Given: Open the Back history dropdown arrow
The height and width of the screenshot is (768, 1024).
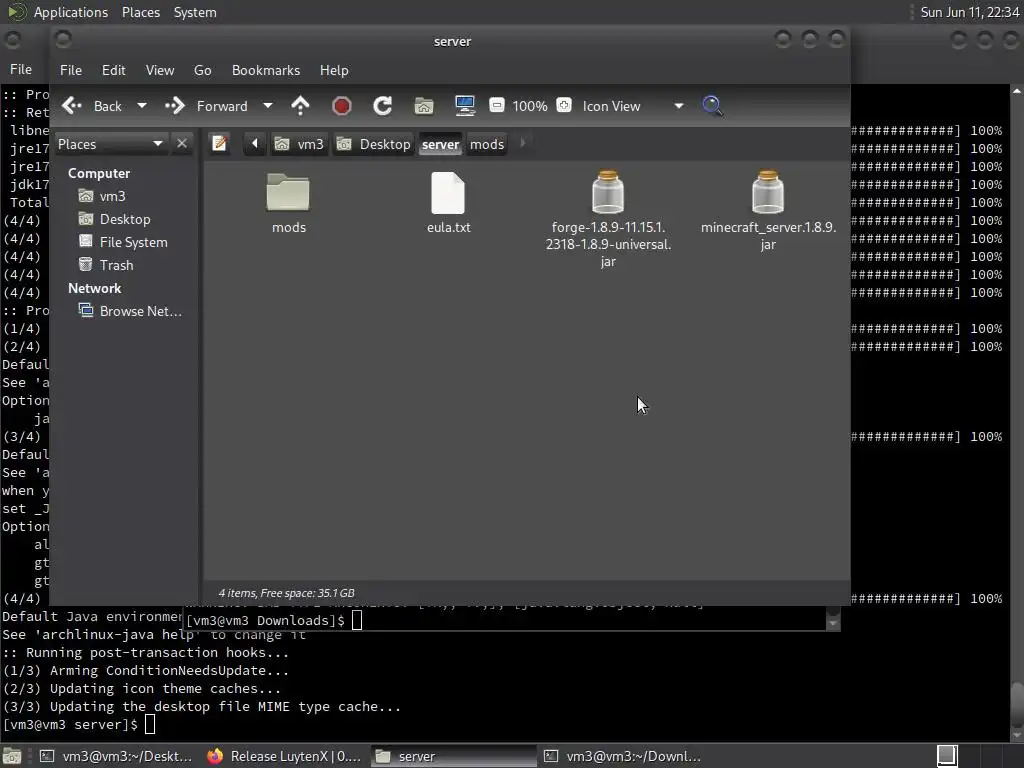Looking at the screenshot, I should point(142,106).
